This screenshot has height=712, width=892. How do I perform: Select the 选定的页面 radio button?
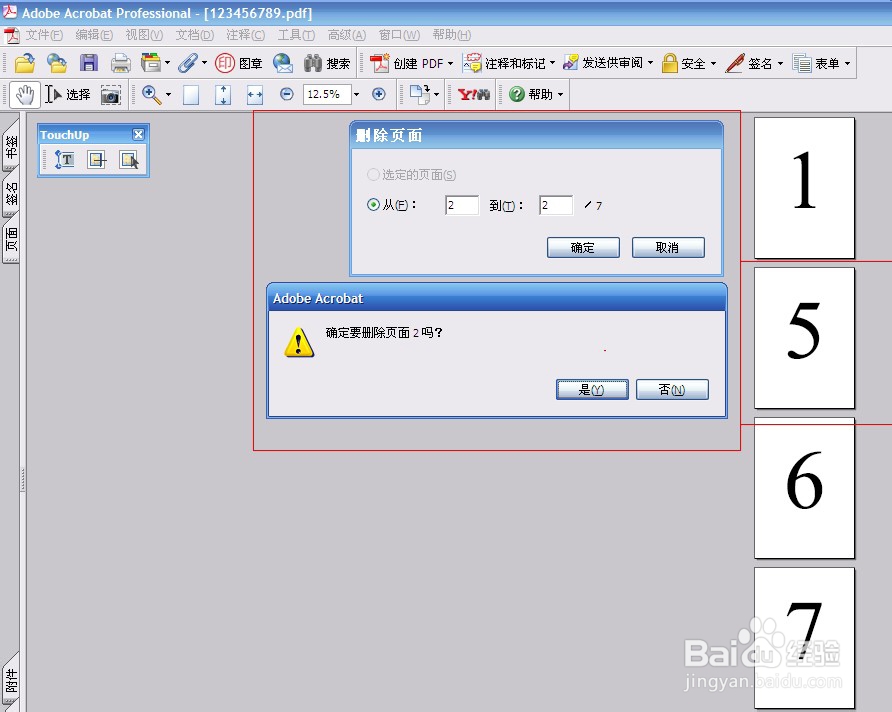(373, 175)
